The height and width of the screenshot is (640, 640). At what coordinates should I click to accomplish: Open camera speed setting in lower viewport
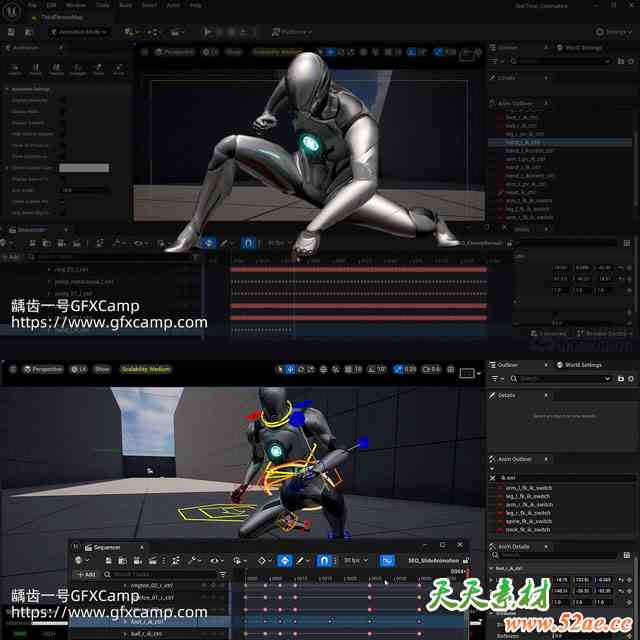coord(431,369)
